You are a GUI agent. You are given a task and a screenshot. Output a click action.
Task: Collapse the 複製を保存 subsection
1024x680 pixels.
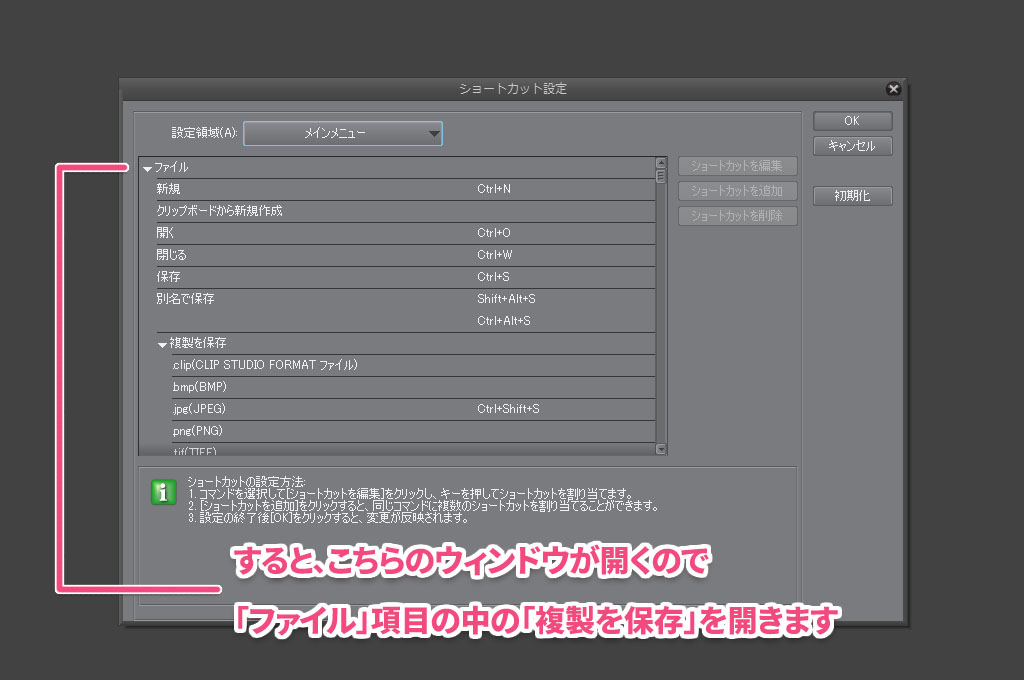pos(162,344)
